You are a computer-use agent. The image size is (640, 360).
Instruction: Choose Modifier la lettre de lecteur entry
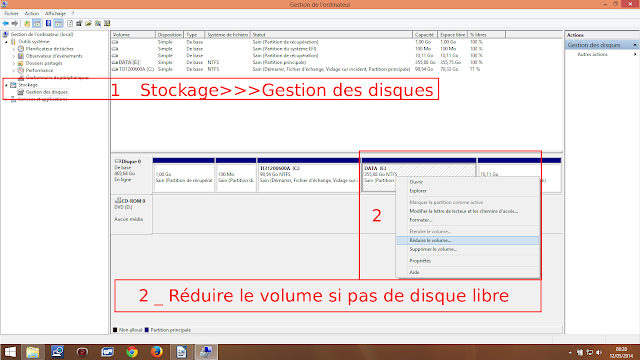(468, 211)
